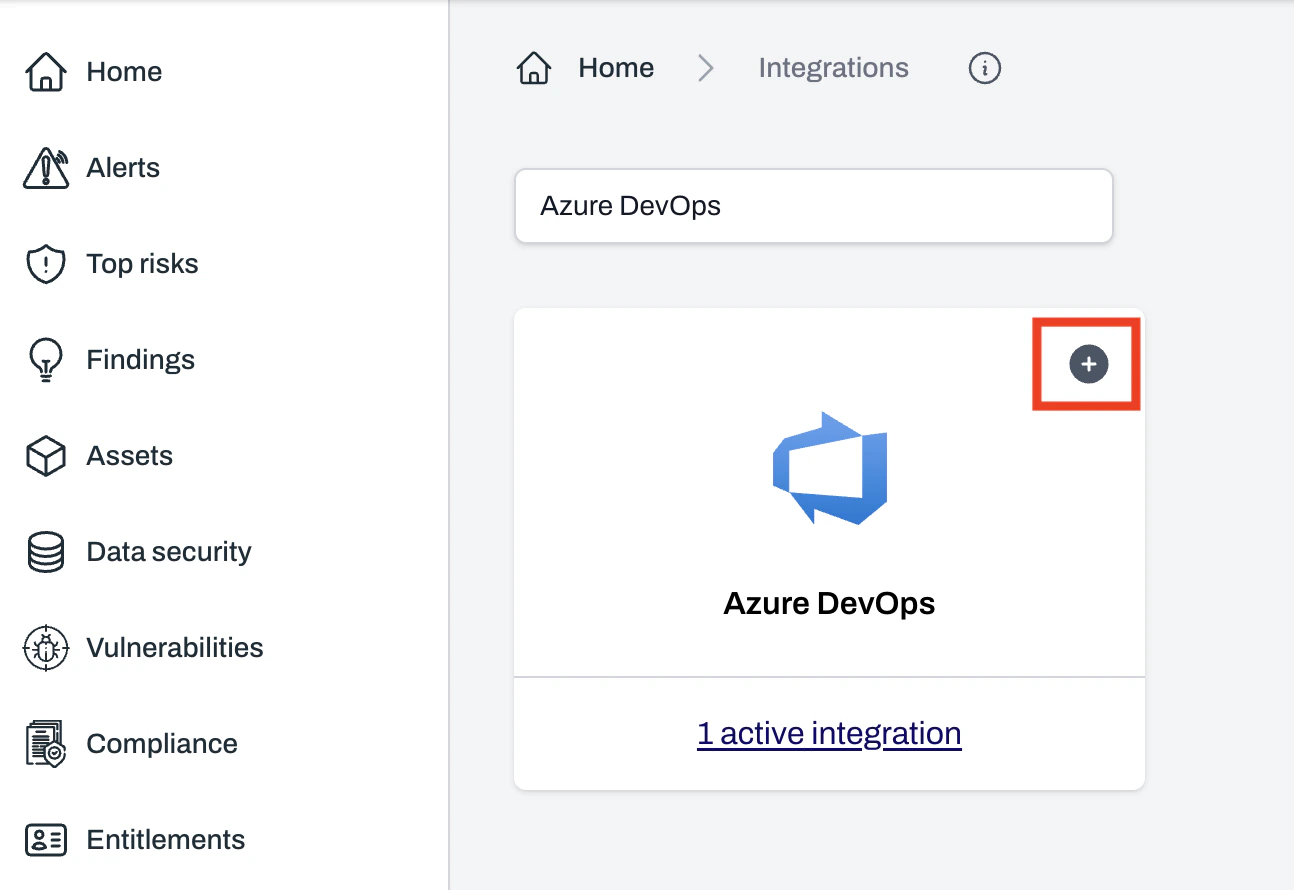The height and width of the screenshot is (890, 1294).
Task: Open the Findings lightbulb icon
Action: [45, 359]
